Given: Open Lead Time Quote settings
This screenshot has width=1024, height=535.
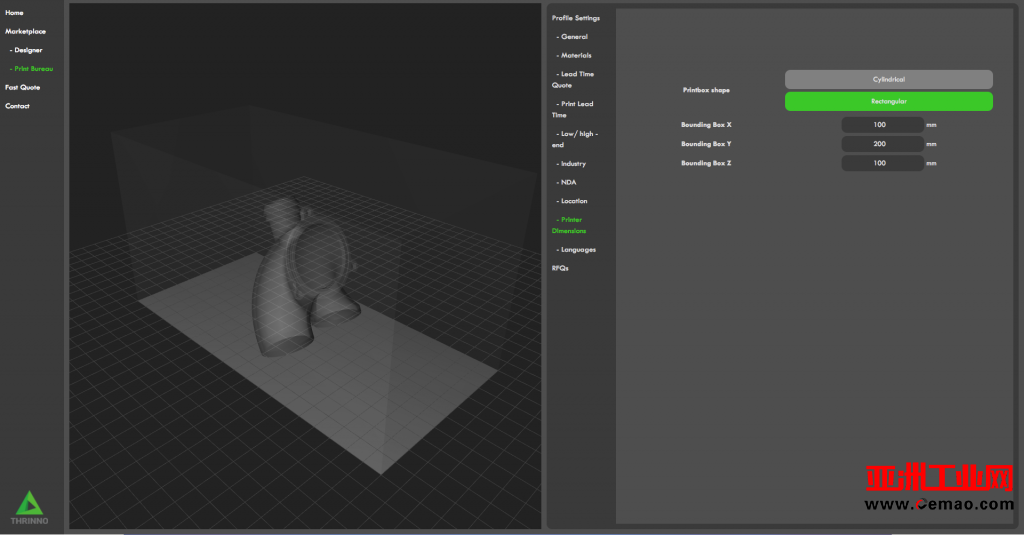Looking at the screenshot, I should (x=573, y=80).
